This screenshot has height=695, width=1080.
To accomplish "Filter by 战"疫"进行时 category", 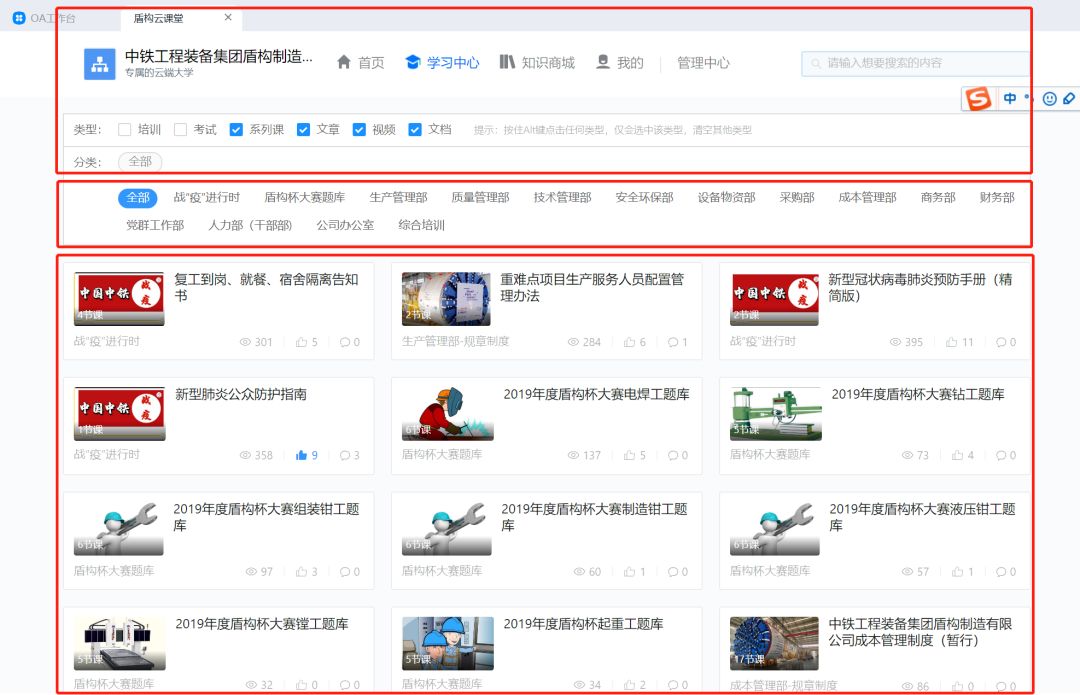I will [207, 198].
